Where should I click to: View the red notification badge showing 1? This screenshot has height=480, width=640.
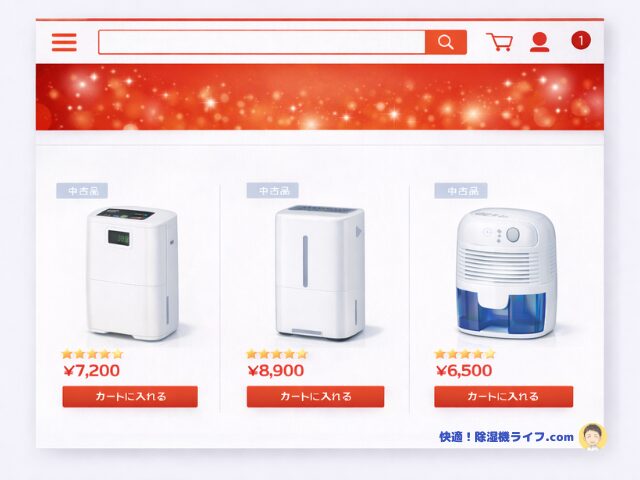(581, 40)
